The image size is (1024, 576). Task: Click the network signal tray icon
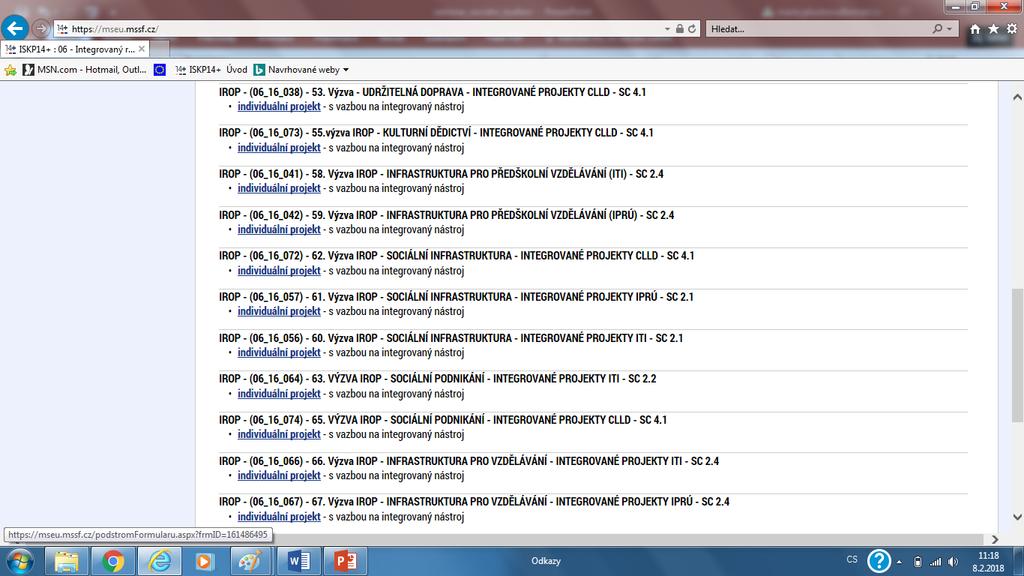click(x=936, y=562)
